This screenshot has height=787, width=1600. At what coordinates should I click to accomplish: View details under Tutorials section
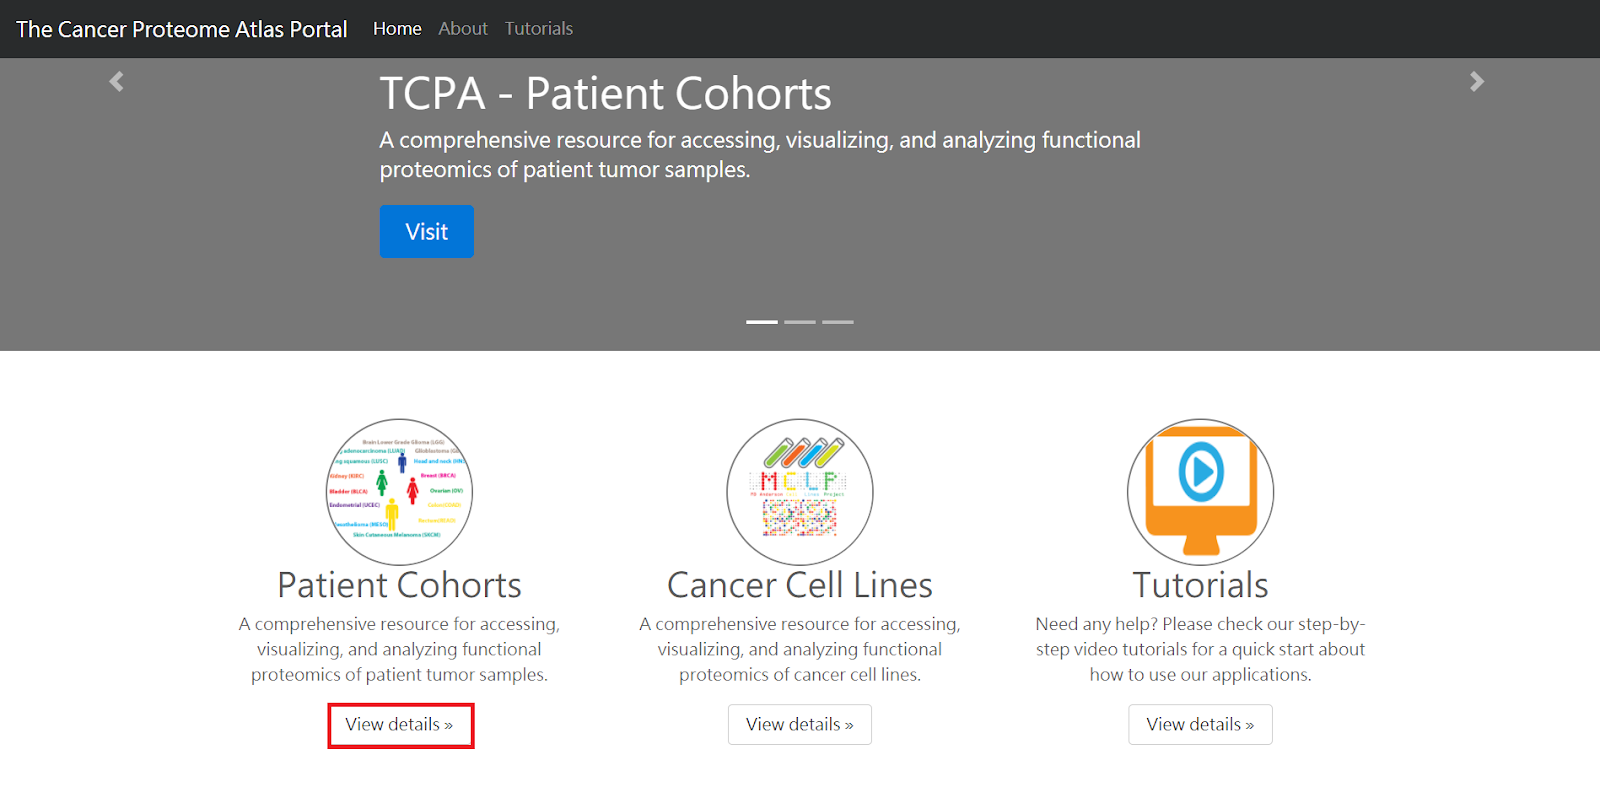1200,725
